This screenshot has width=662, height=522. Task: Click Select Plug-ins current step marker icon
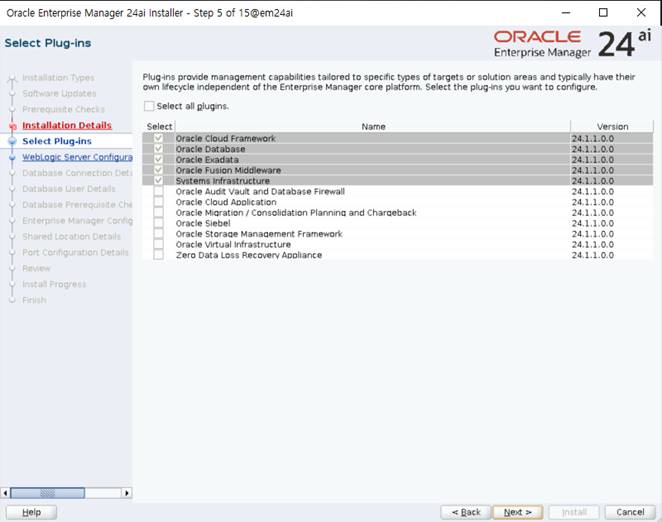click(12, 141)
